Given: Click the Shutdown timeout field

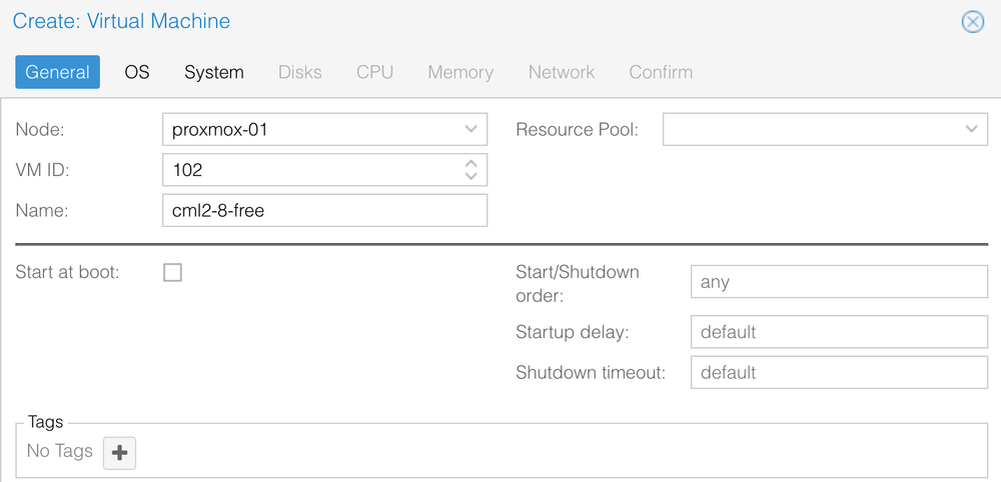Looking at the screenshot, I should [x=838, y=372].
